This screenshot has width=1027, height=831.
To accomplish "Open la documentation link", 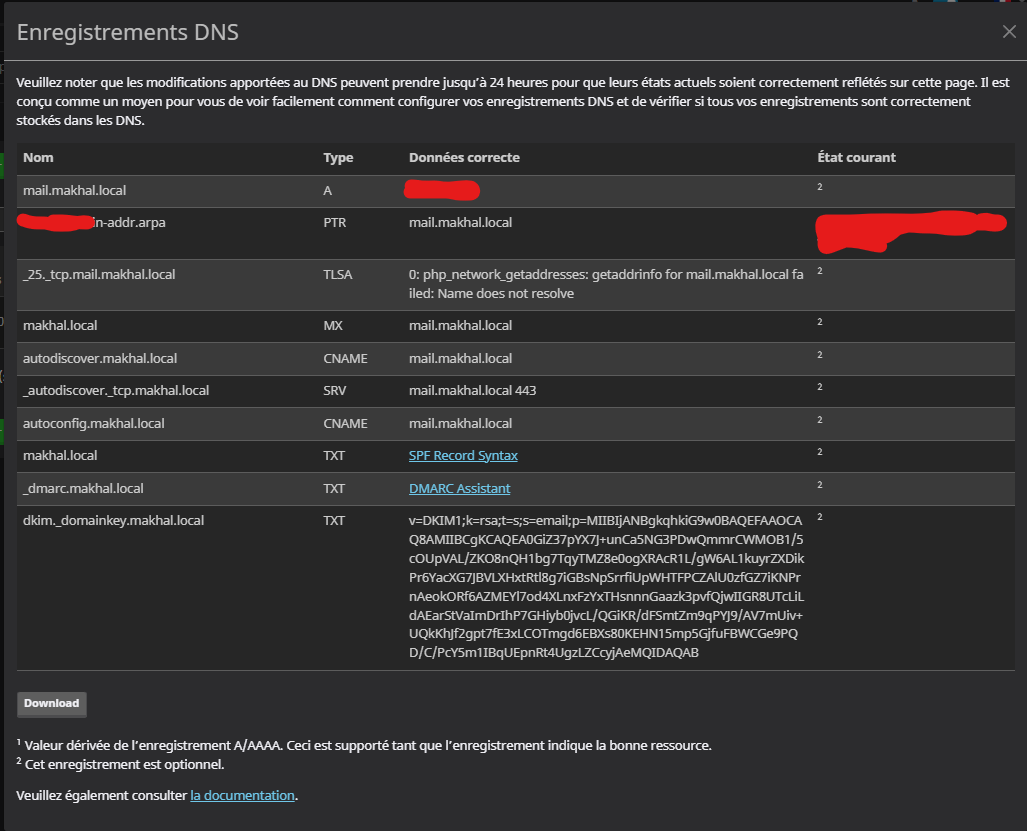I will pyautogui.click(x=242, y=796).
